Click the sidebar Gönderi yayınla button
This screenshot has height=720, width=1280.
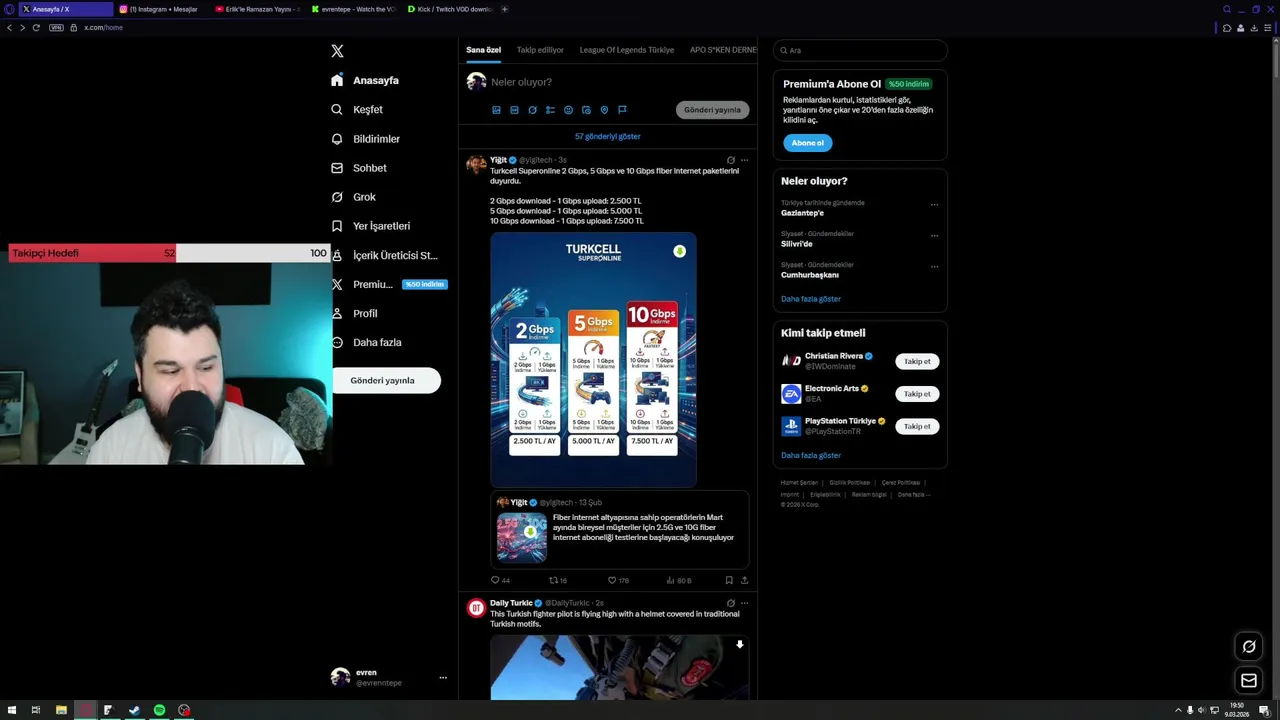pyautogui.click(x=382, y=380)
